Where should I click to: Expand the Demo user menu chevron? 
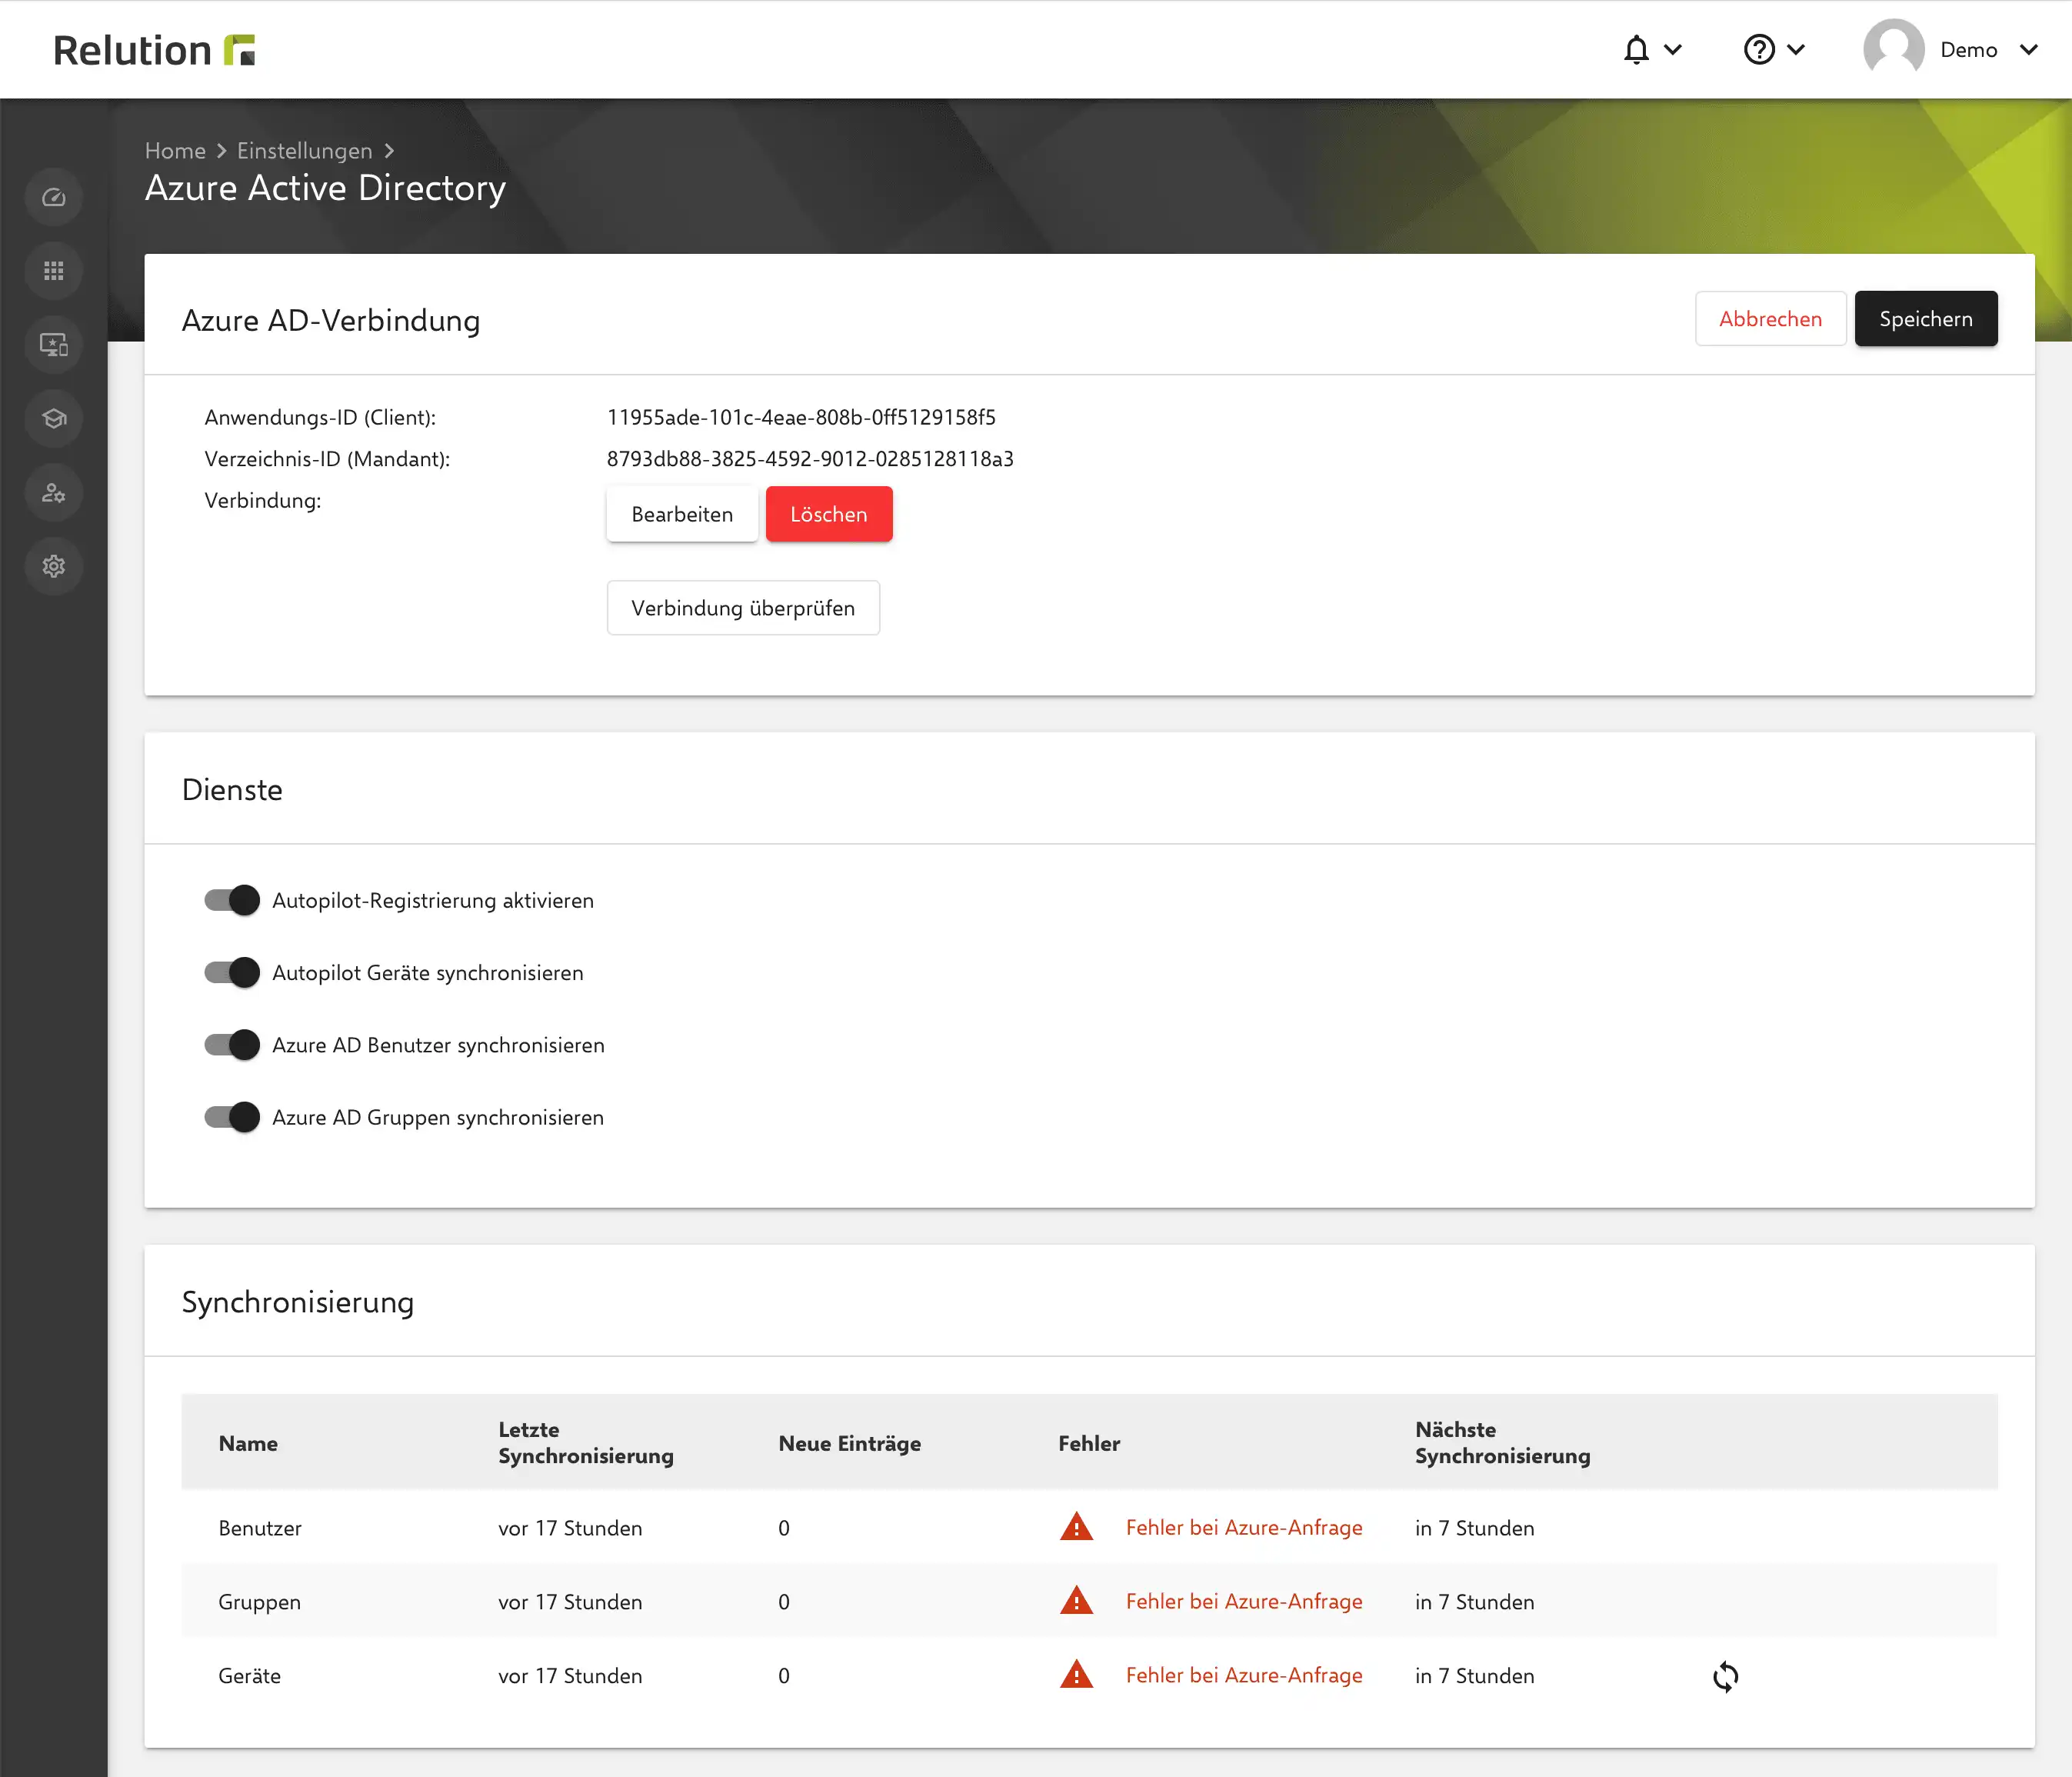(2029, 49)
